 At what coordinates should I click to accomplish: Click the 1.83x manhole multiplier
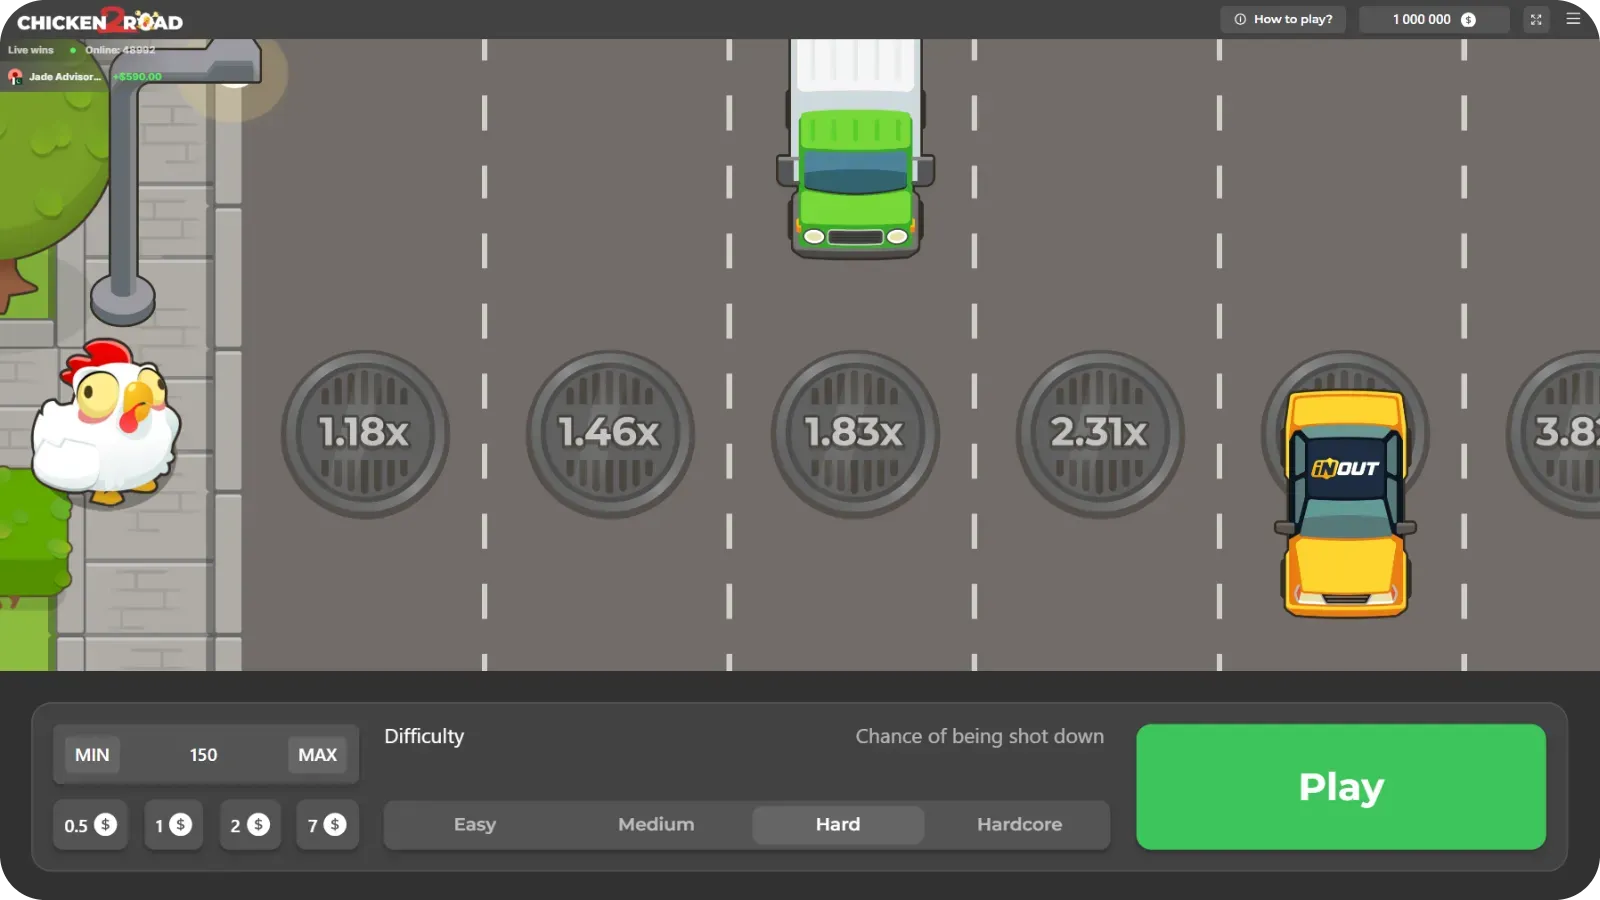coord(855,433)
